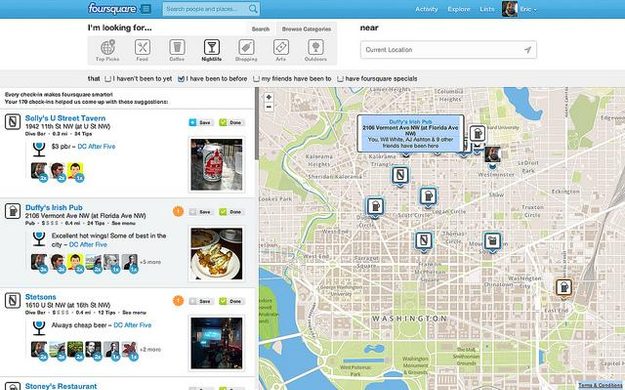Click the user photo marker on the map
The height and width of the screenshot is (390, 625).
[492, 155]
